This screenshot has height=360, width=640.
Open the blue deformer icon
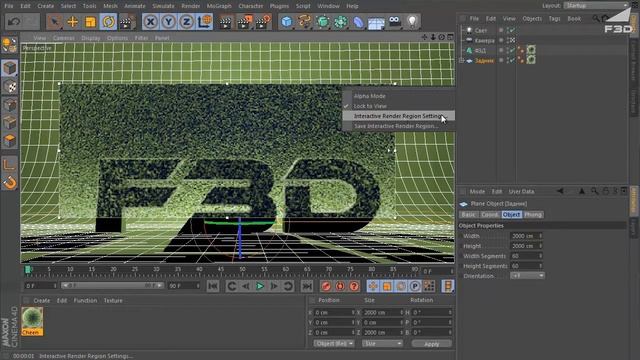click(358, 22)
